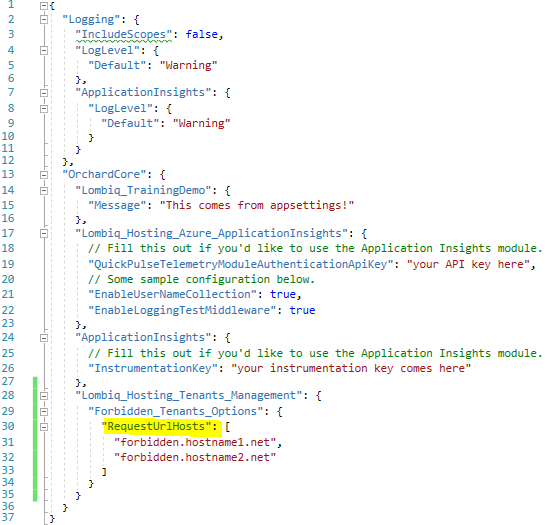Collapse "Forbidden_Tenants_Options" block on line 29

pos(44,412)
